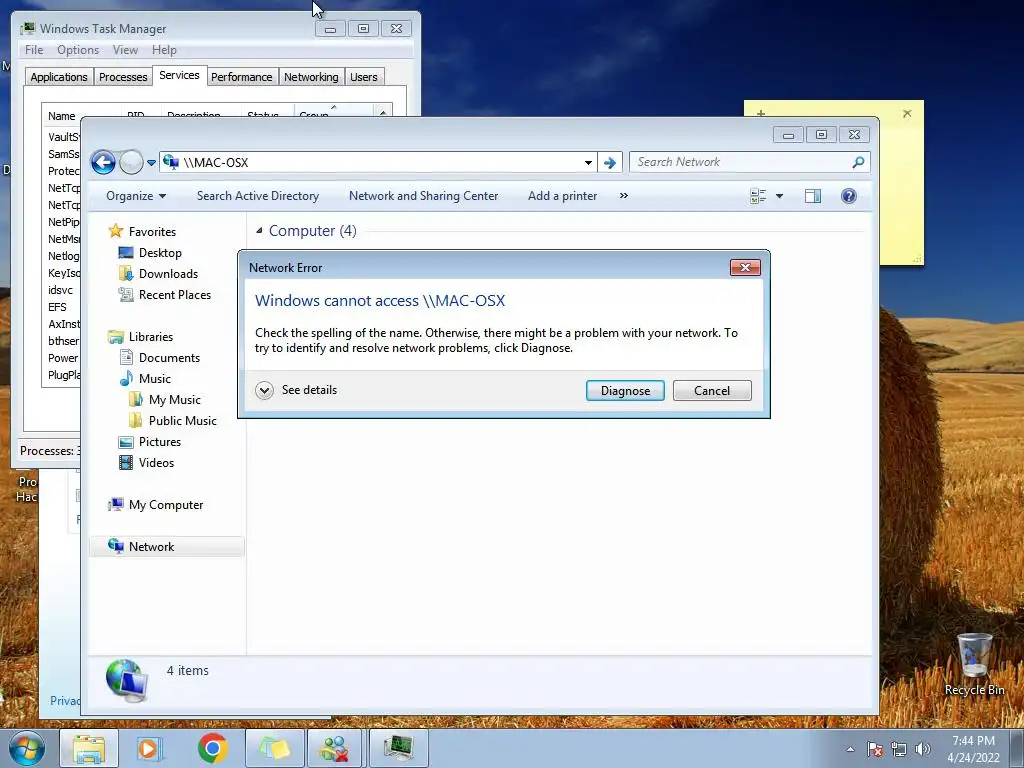This screenshot has height=768, width=1024.
Task: Open Task Manager Options menu
Action: pos(78,50)
